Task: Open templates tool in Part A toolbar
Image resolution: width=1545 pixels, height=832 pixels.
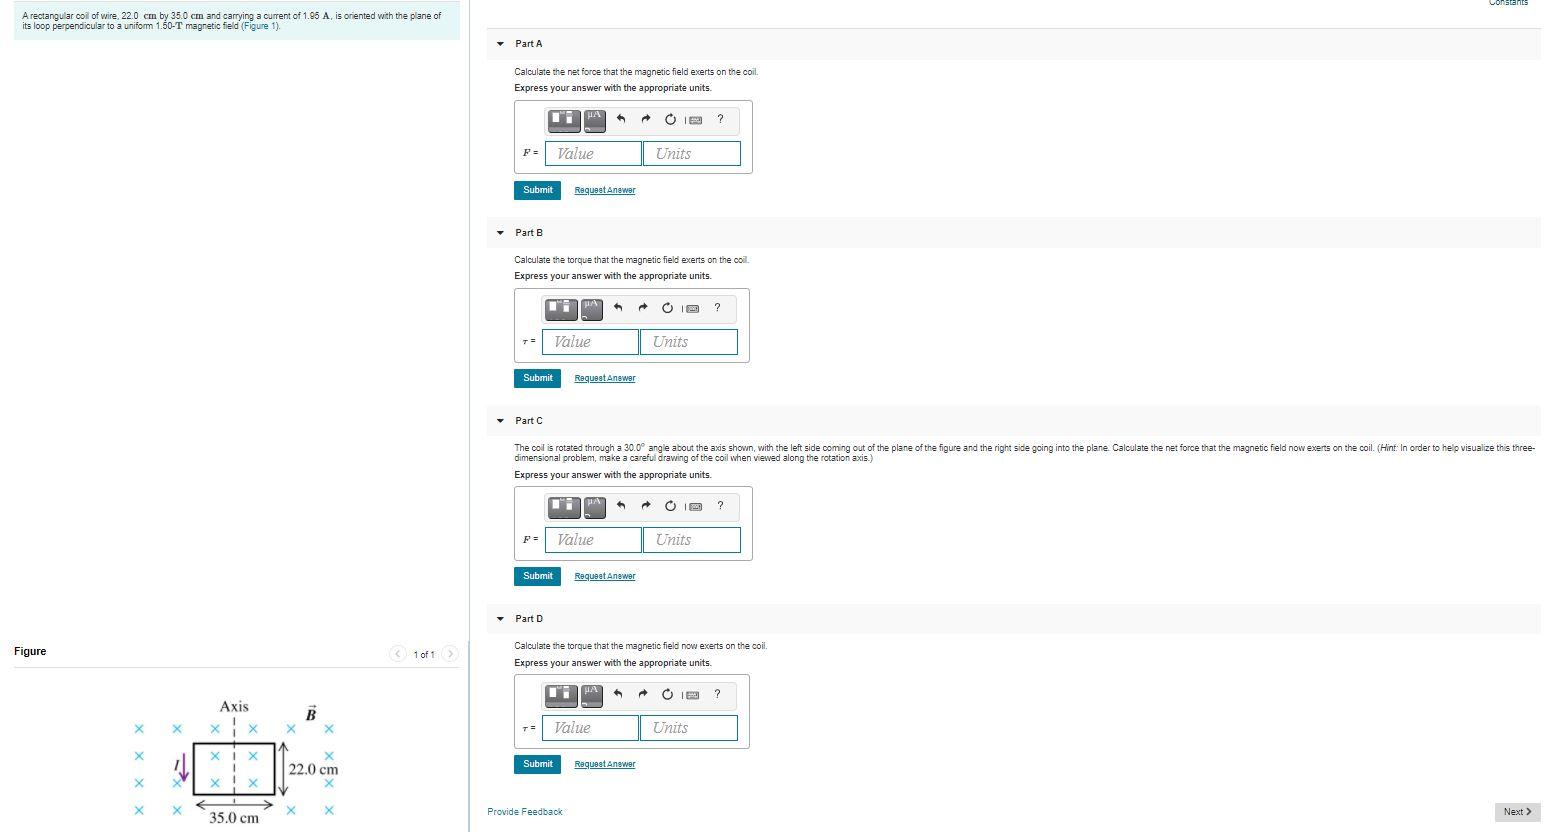Action: tap(564, 120)
